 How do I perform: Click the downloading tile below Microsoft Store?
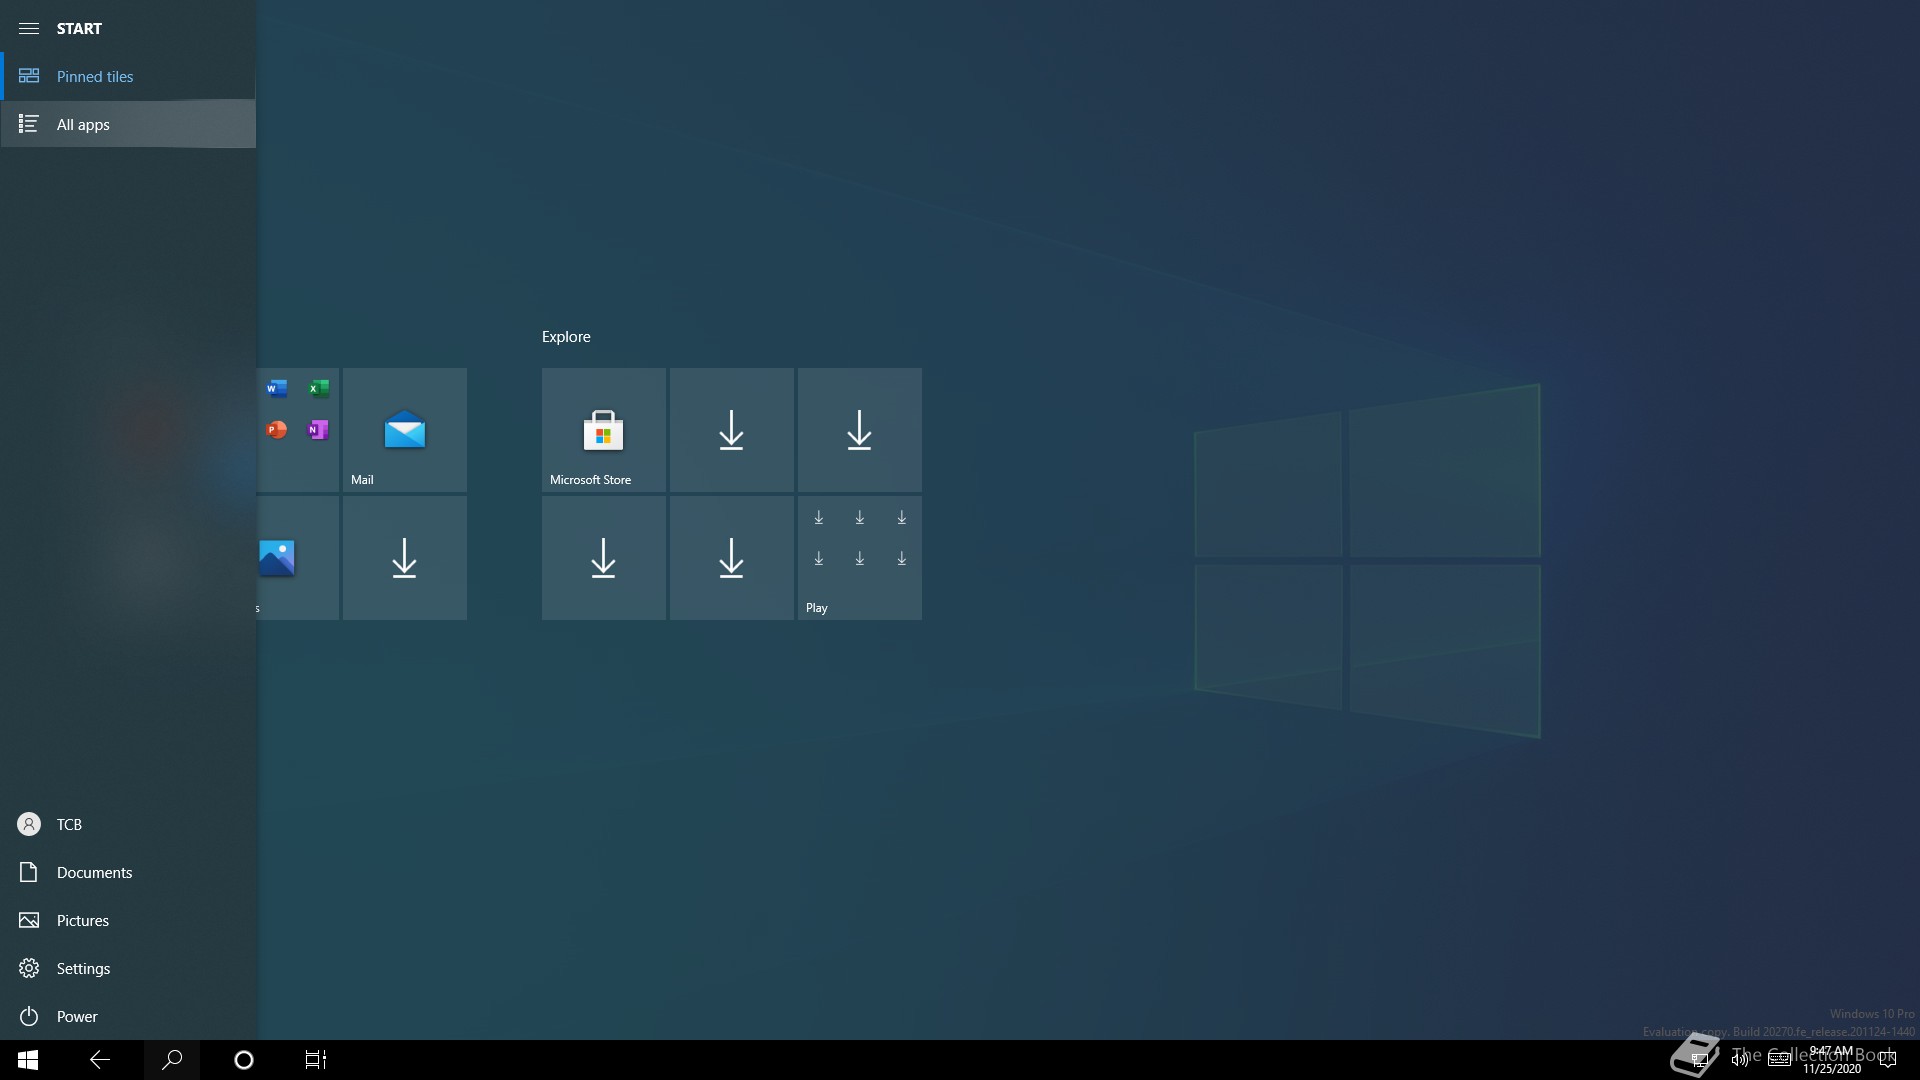pyautogui.click(x=603, y=558)
